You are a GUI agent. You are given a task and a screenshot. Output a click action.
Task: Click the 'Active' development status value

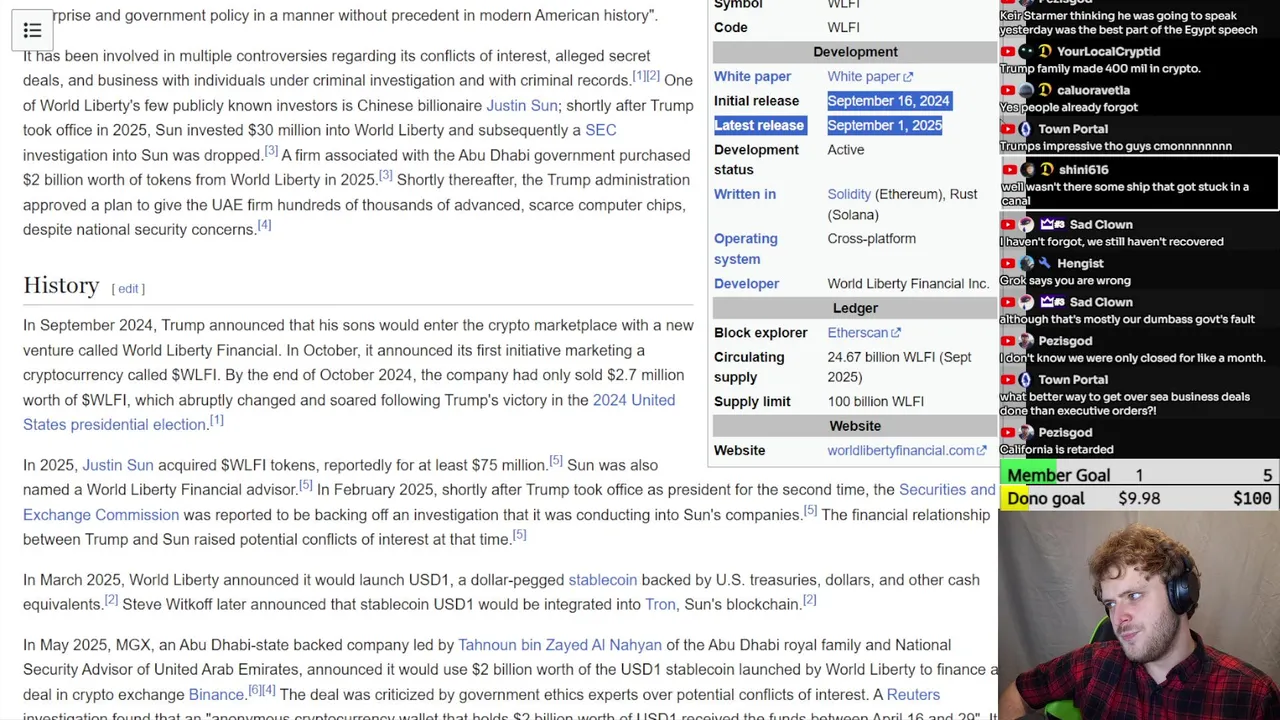846,150
